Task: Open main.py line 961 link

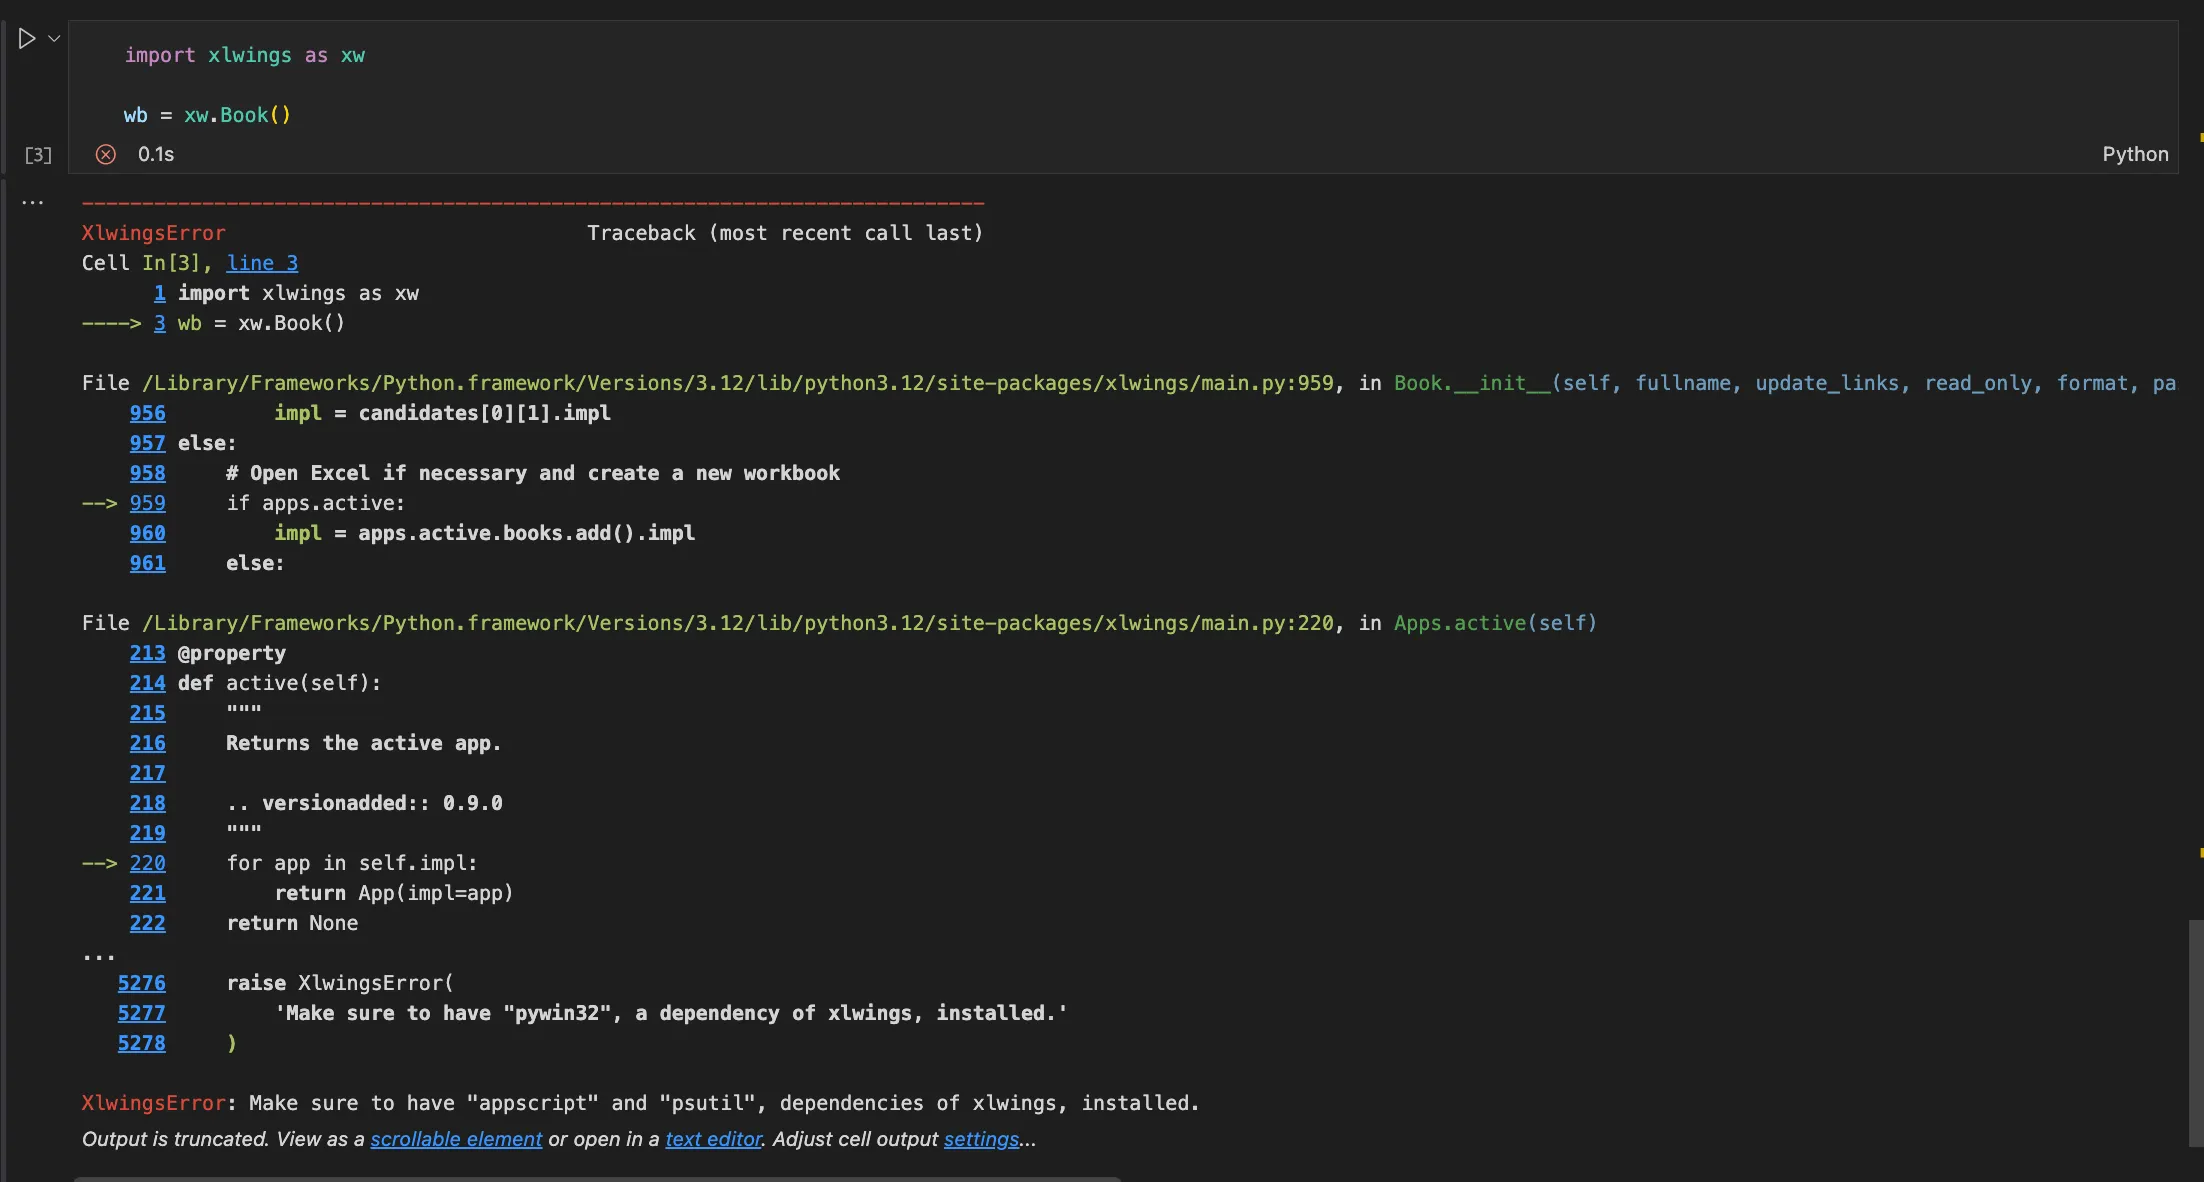Action: coord(148,563)
